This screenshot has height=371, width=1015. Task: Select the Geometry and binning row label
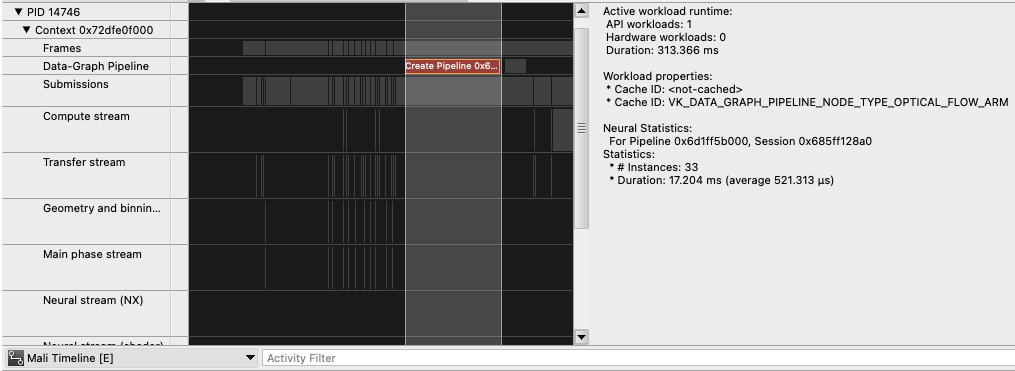[102, 208]
